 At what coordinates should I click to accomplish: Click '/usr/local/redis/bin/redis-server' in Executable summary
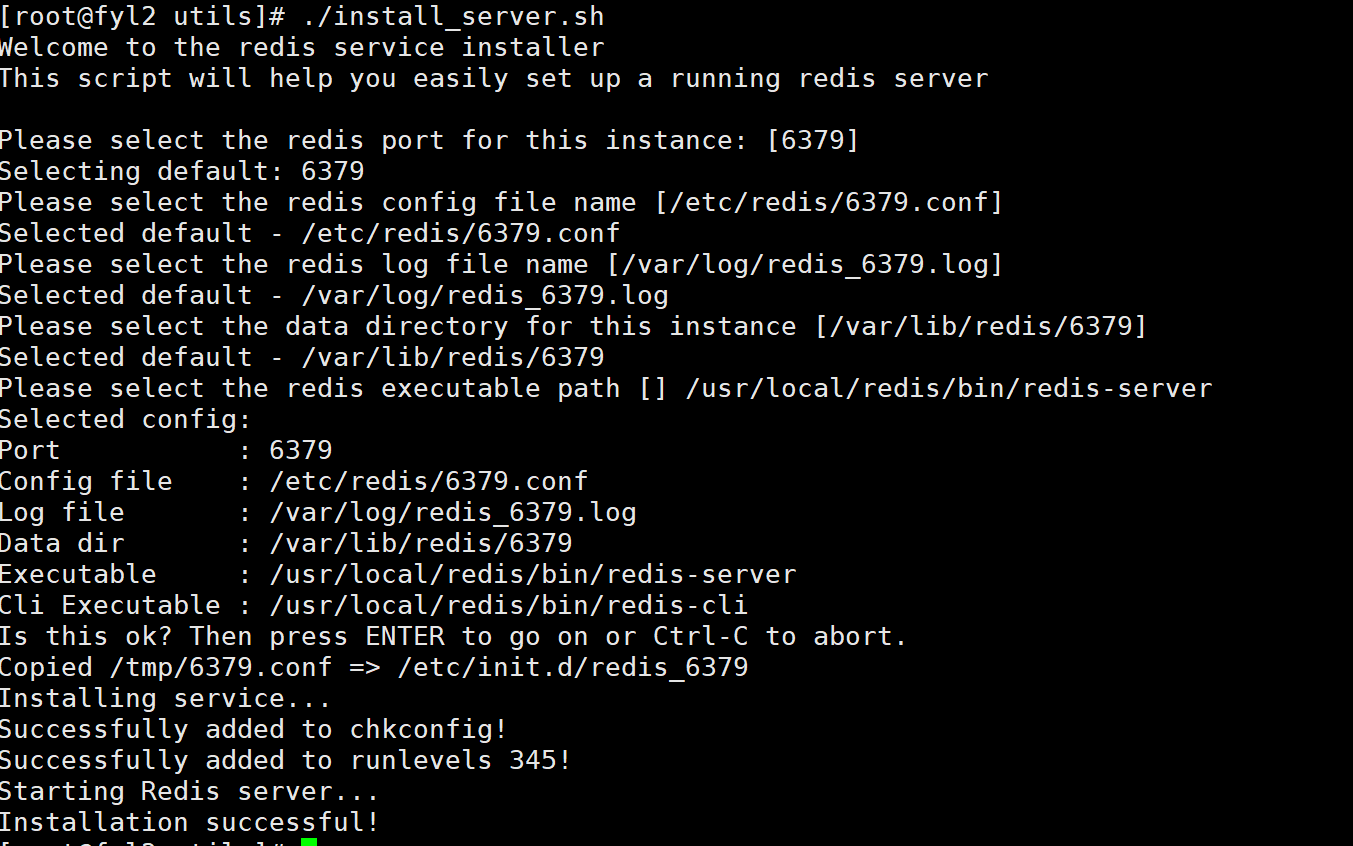click(x=533, y=574)
